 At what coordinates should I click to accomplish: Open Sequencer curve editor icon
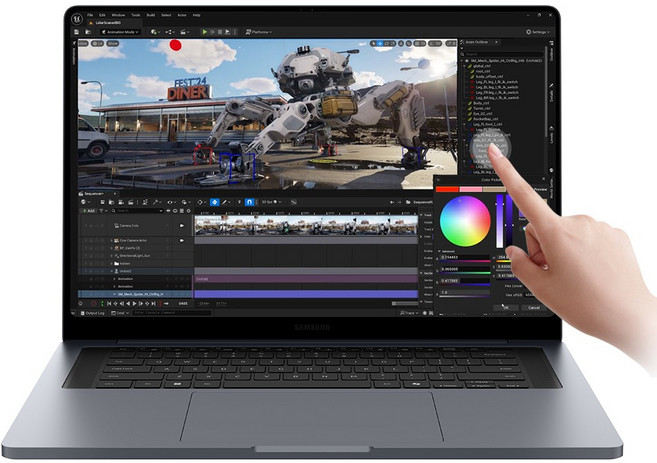point(294,202)
